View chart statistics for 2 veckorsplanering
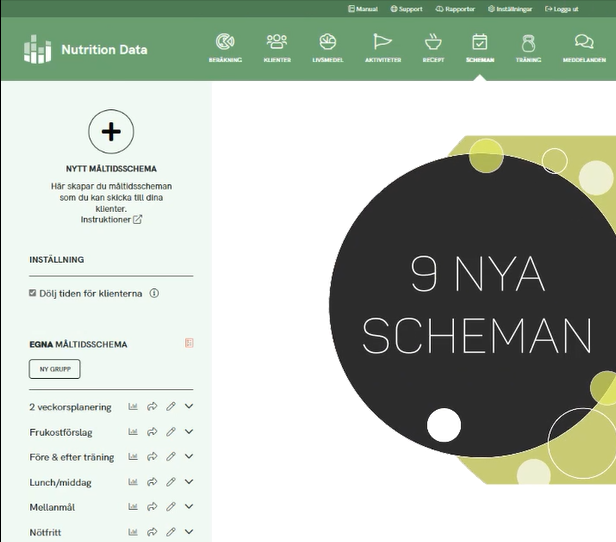Image resolution: width=616 pixels, height=542 pixels. pyautogui.click(x=133, y=407)
